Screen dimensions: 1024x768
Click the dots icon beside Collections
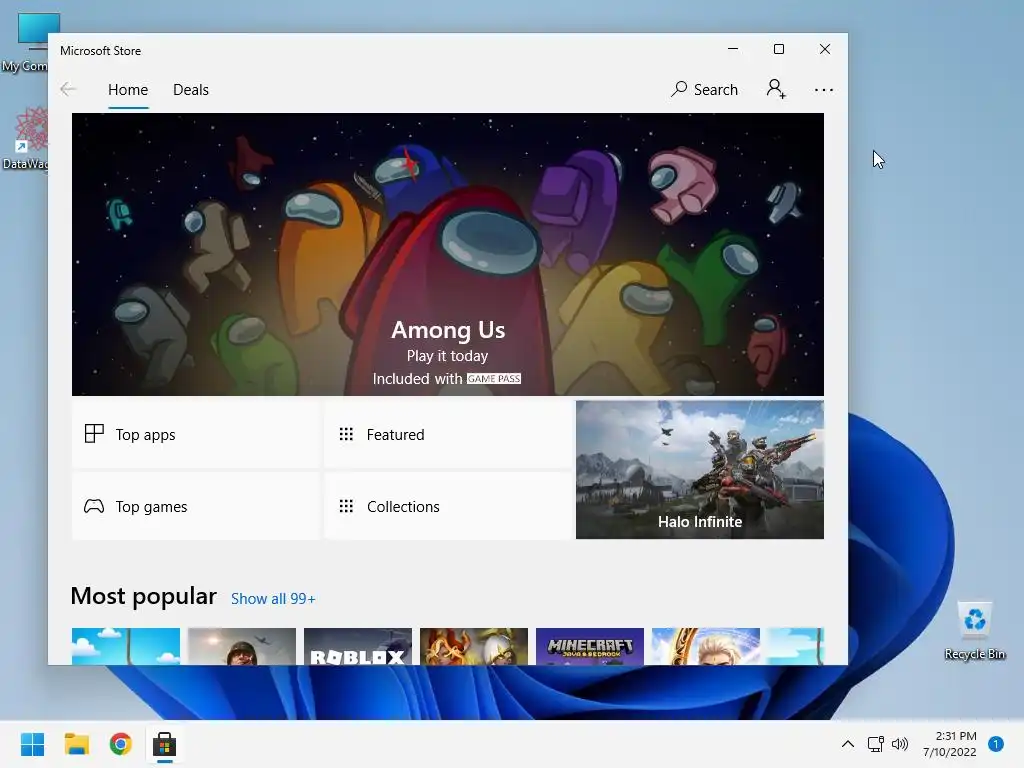click(346, 506)
